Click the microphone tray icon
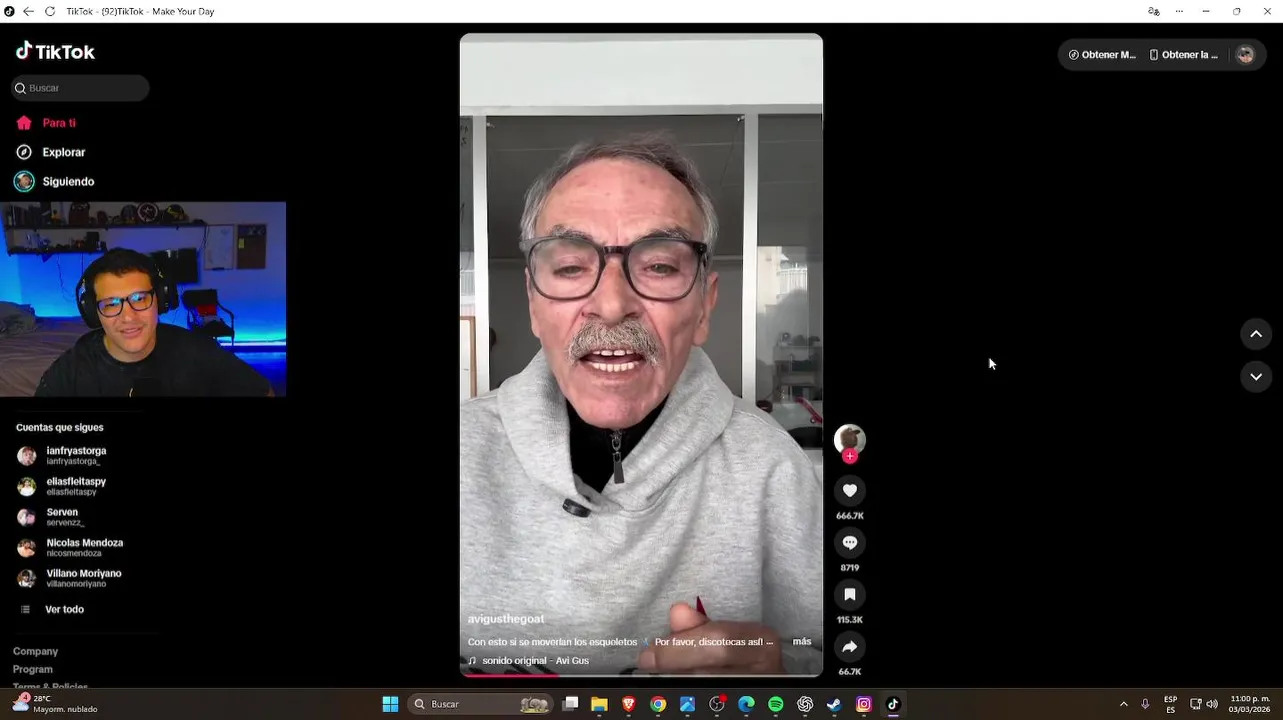Screen dimensions: 1283x720 [x=1146, y=704]
